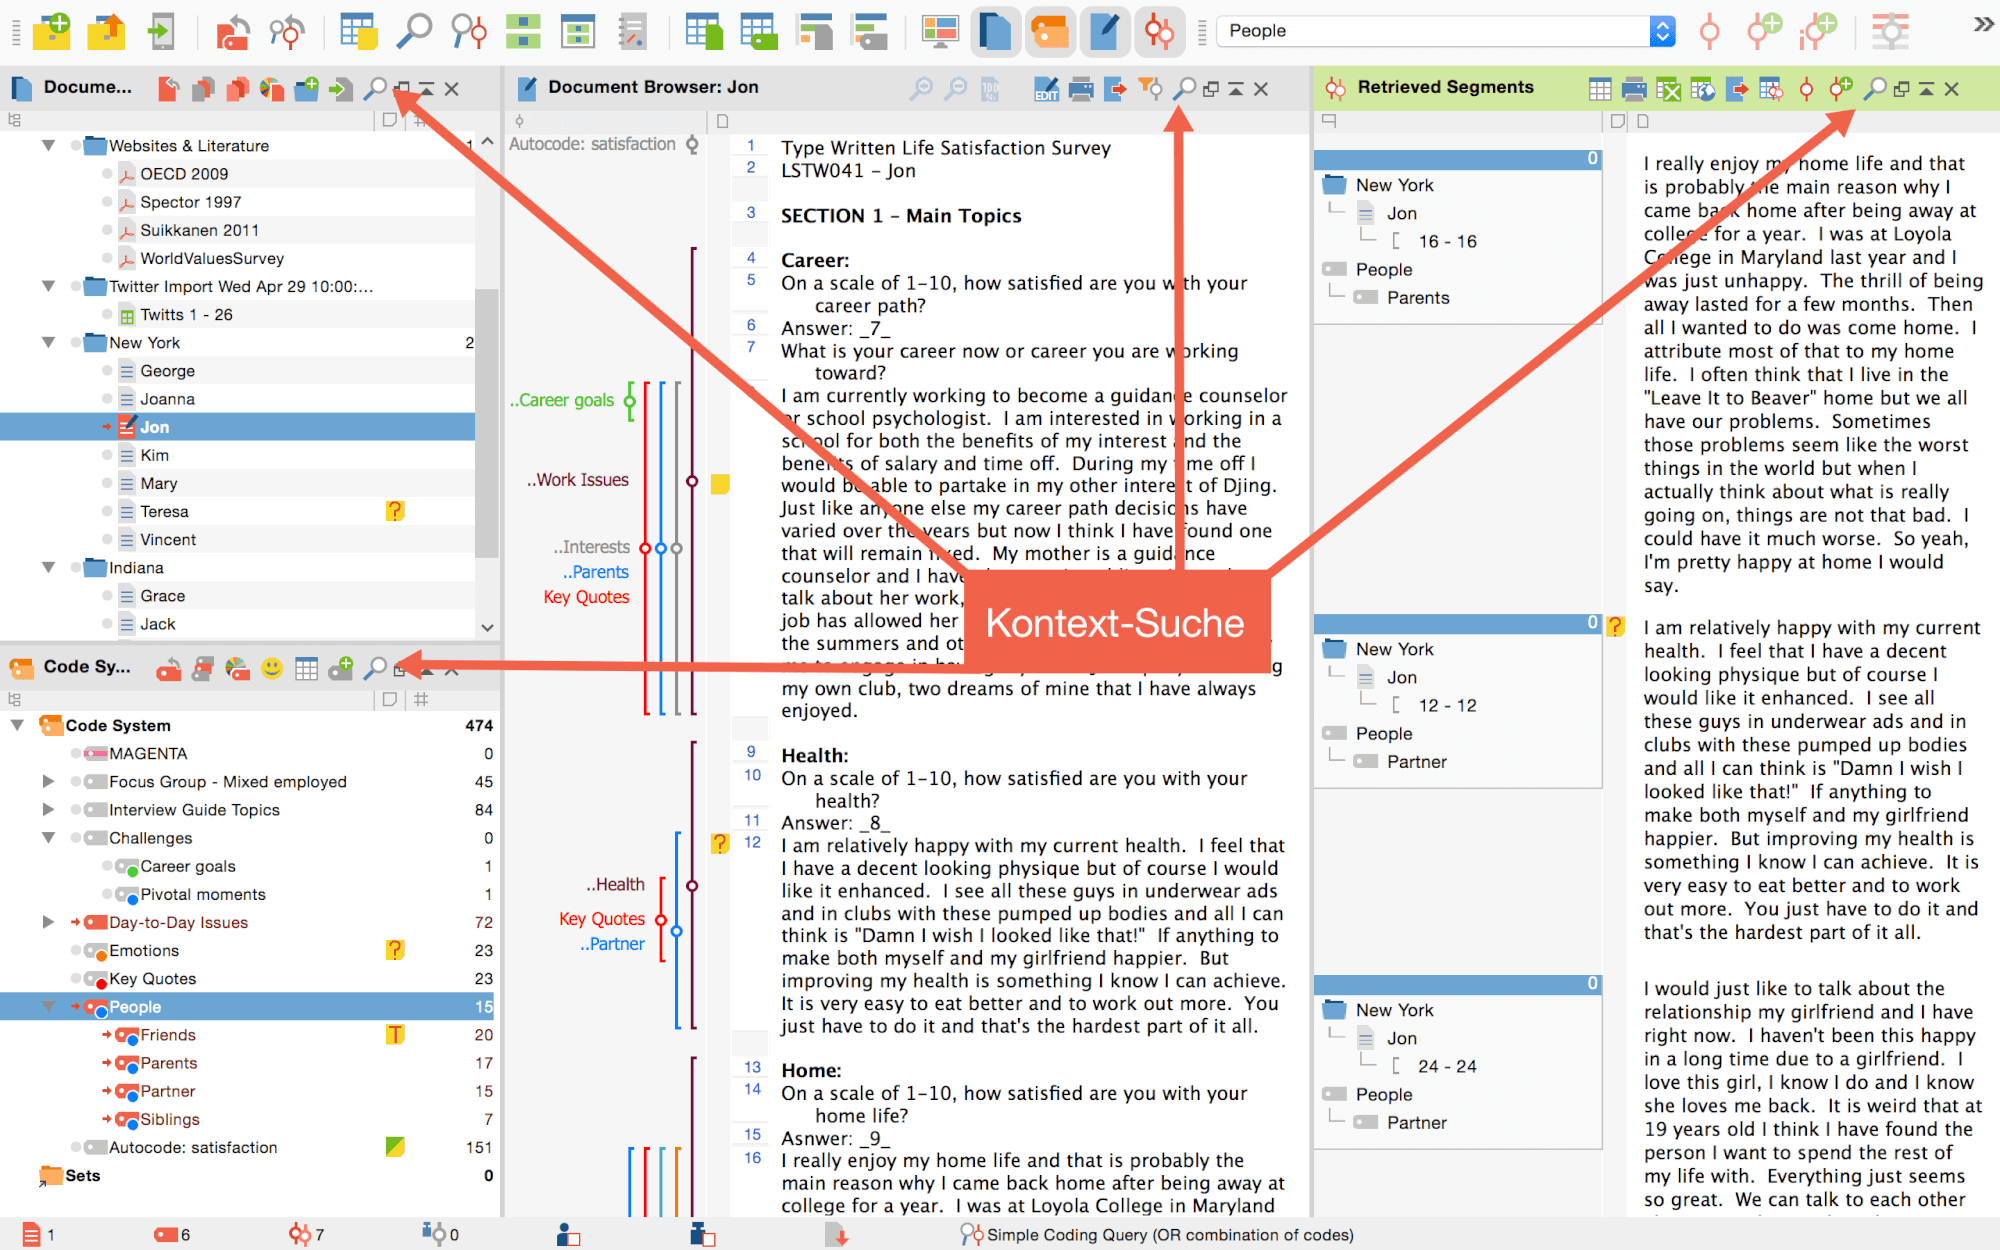Screen dimensions: 2000x1250
Task: Open the yellow memo beside paragraph 7
Action: tap(720, 485)
